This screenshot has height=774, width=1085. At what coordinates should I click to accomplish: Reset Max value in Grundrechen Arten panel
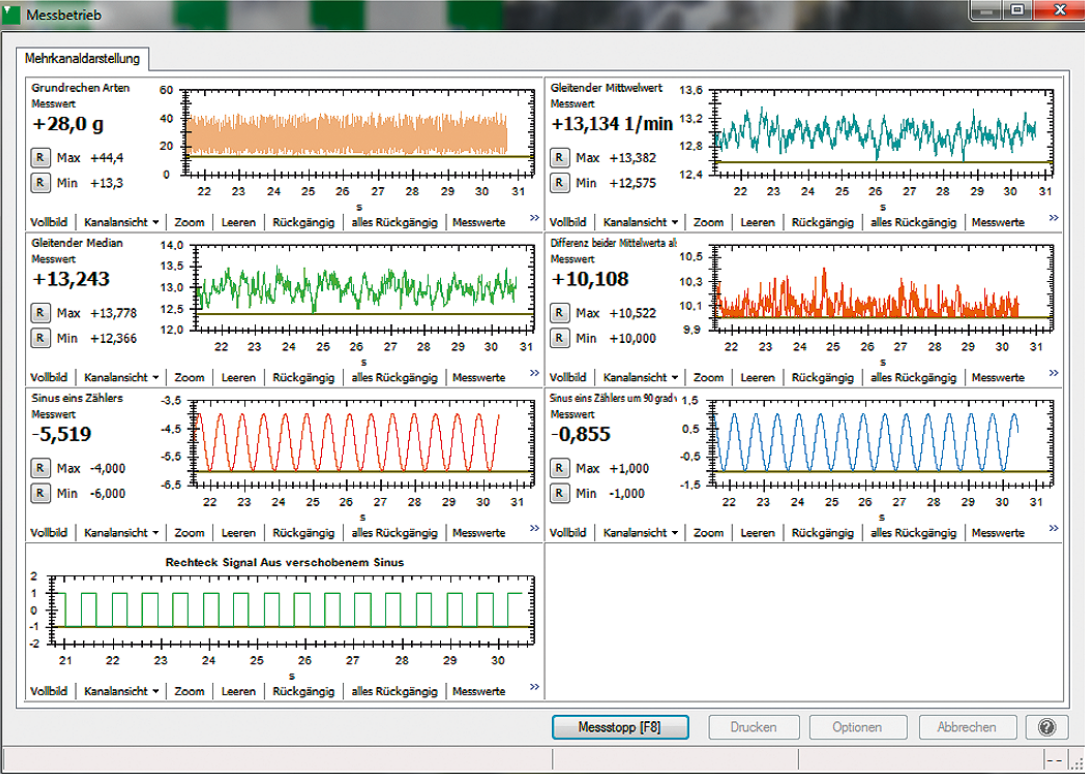pos(40,158)
